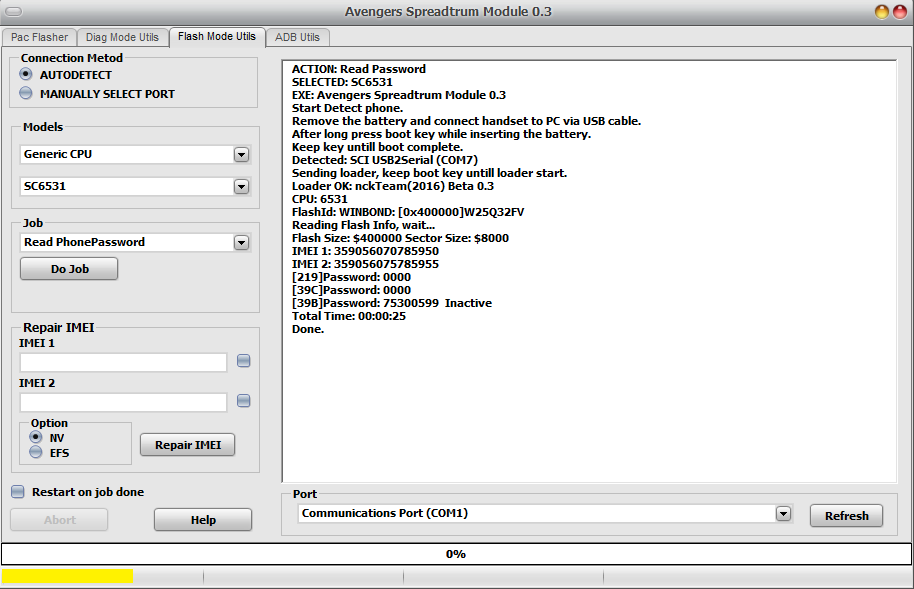Select the EFS option

point(49,453)
